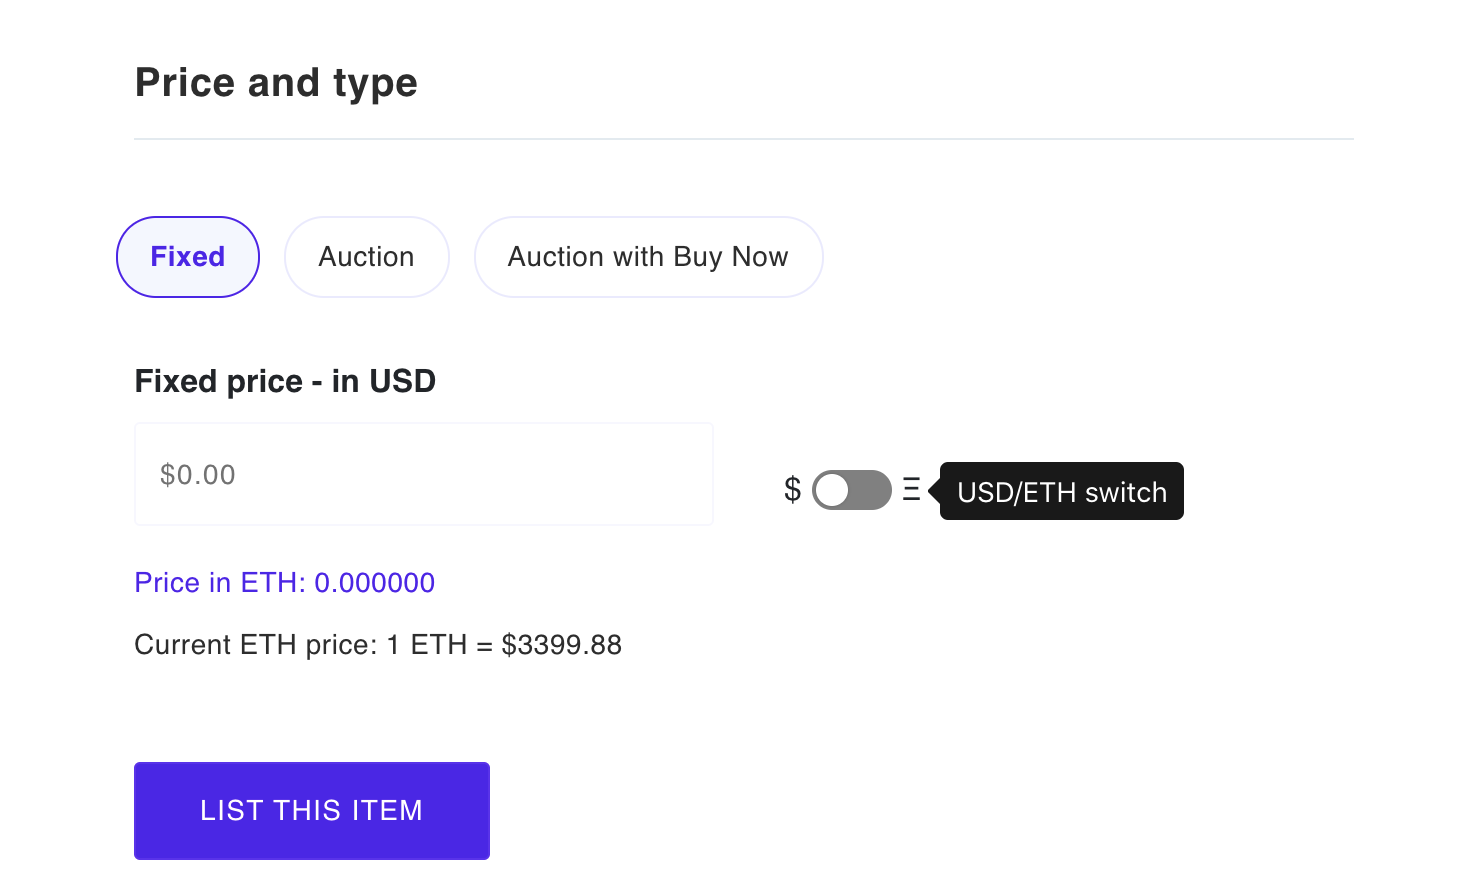Toggle the USD/ETH currency switch
Viewport: 1468px width, 890px height.
[x=851, y=490]
